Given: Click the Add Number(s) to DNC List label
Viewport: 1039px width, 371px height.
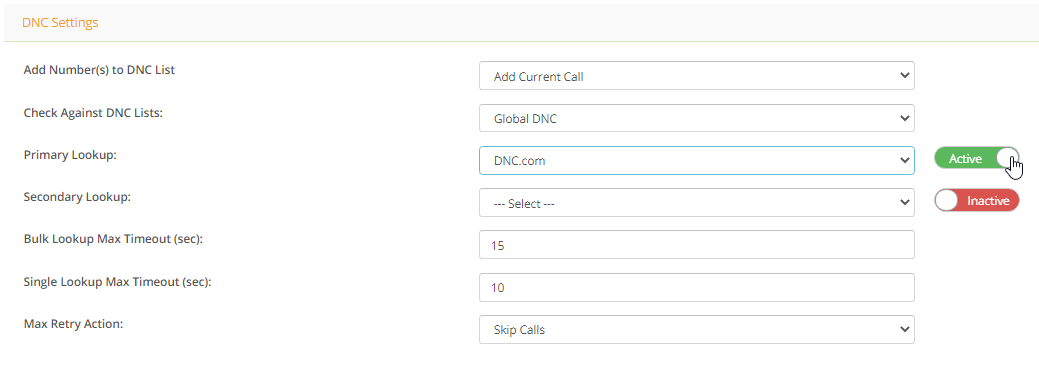Looking at the screenshot, I should tap(99, 70).
